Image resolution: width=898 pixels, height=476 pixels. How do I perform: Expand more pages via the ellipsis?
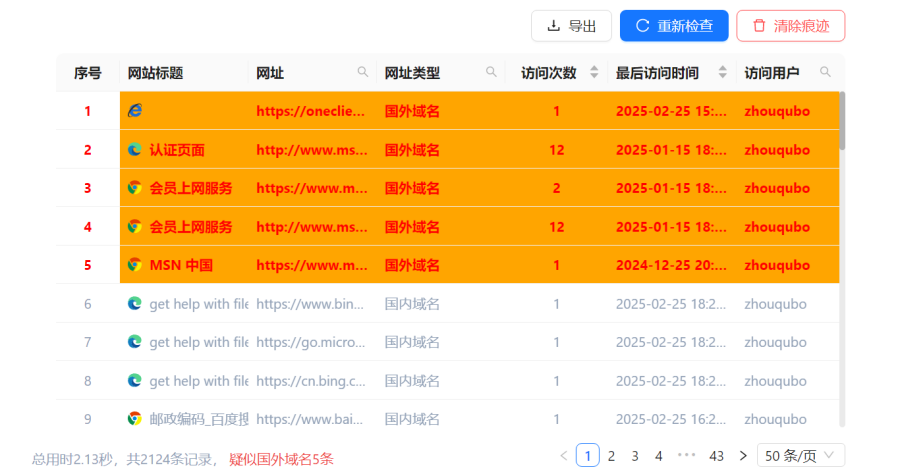point(686,455)
